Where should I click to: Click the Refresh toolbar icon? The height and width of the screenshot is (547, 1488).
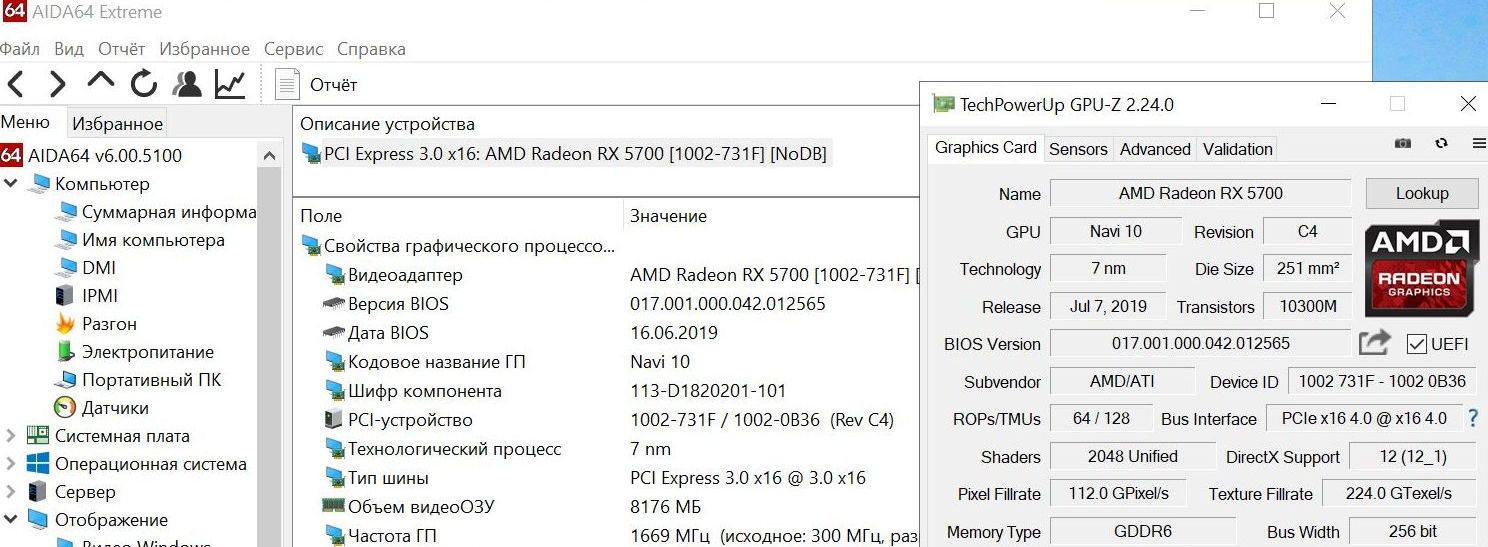tap(144, 84)
